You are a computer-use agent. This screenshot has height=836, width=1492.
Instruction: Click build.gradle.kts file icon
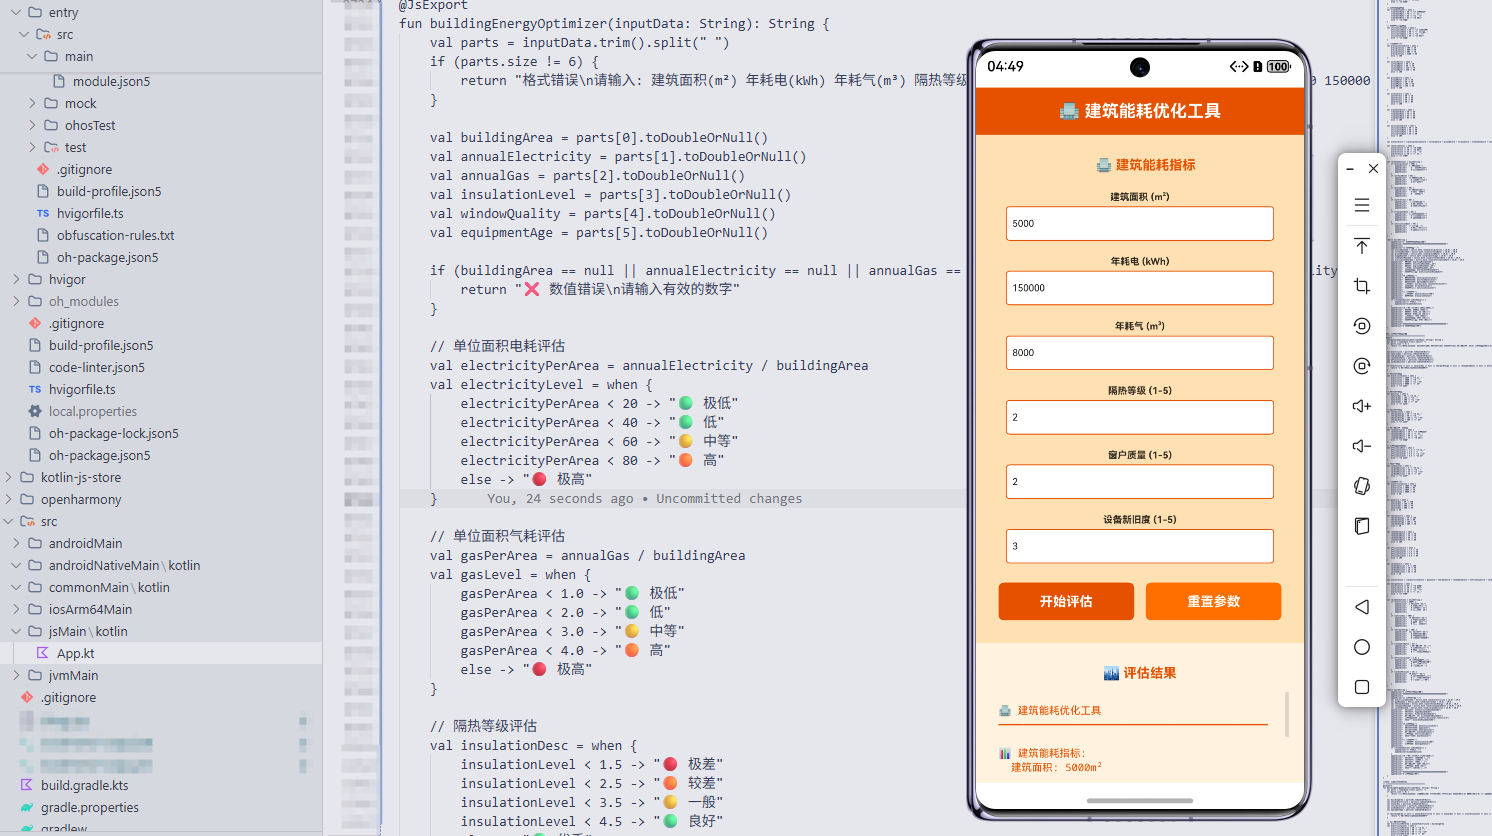(x=27, y=785)
